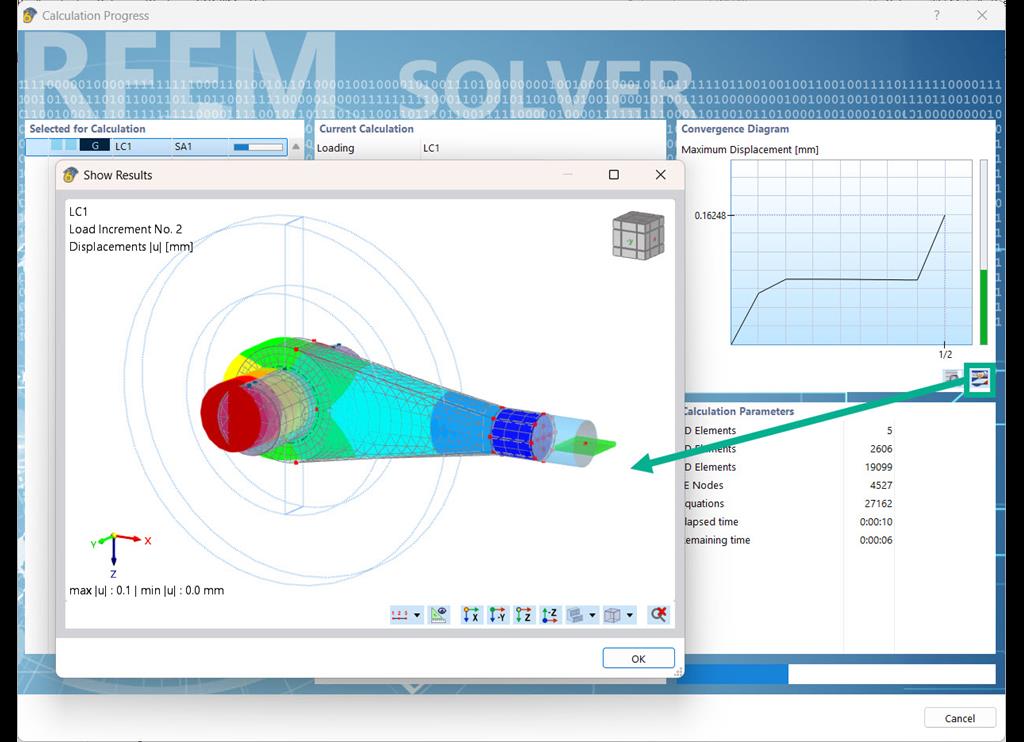Click the 'Displacements |u| [mm]' label
Screen dimensions: 1024x742
pyautogui.click(x=131, y=247)
